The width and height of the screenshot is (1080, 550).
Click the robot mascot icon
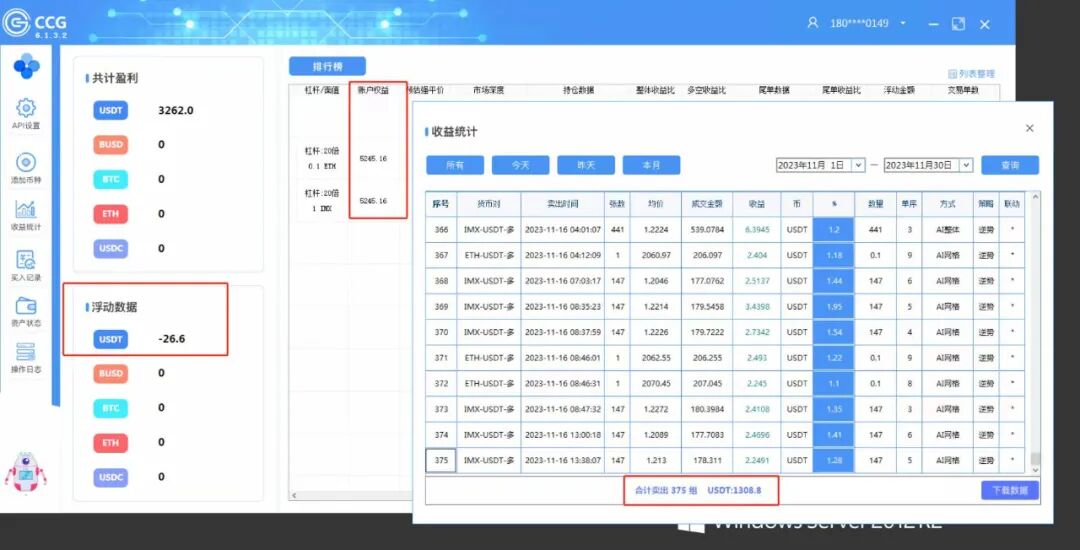pyautogui.click(x=25, y=472)
